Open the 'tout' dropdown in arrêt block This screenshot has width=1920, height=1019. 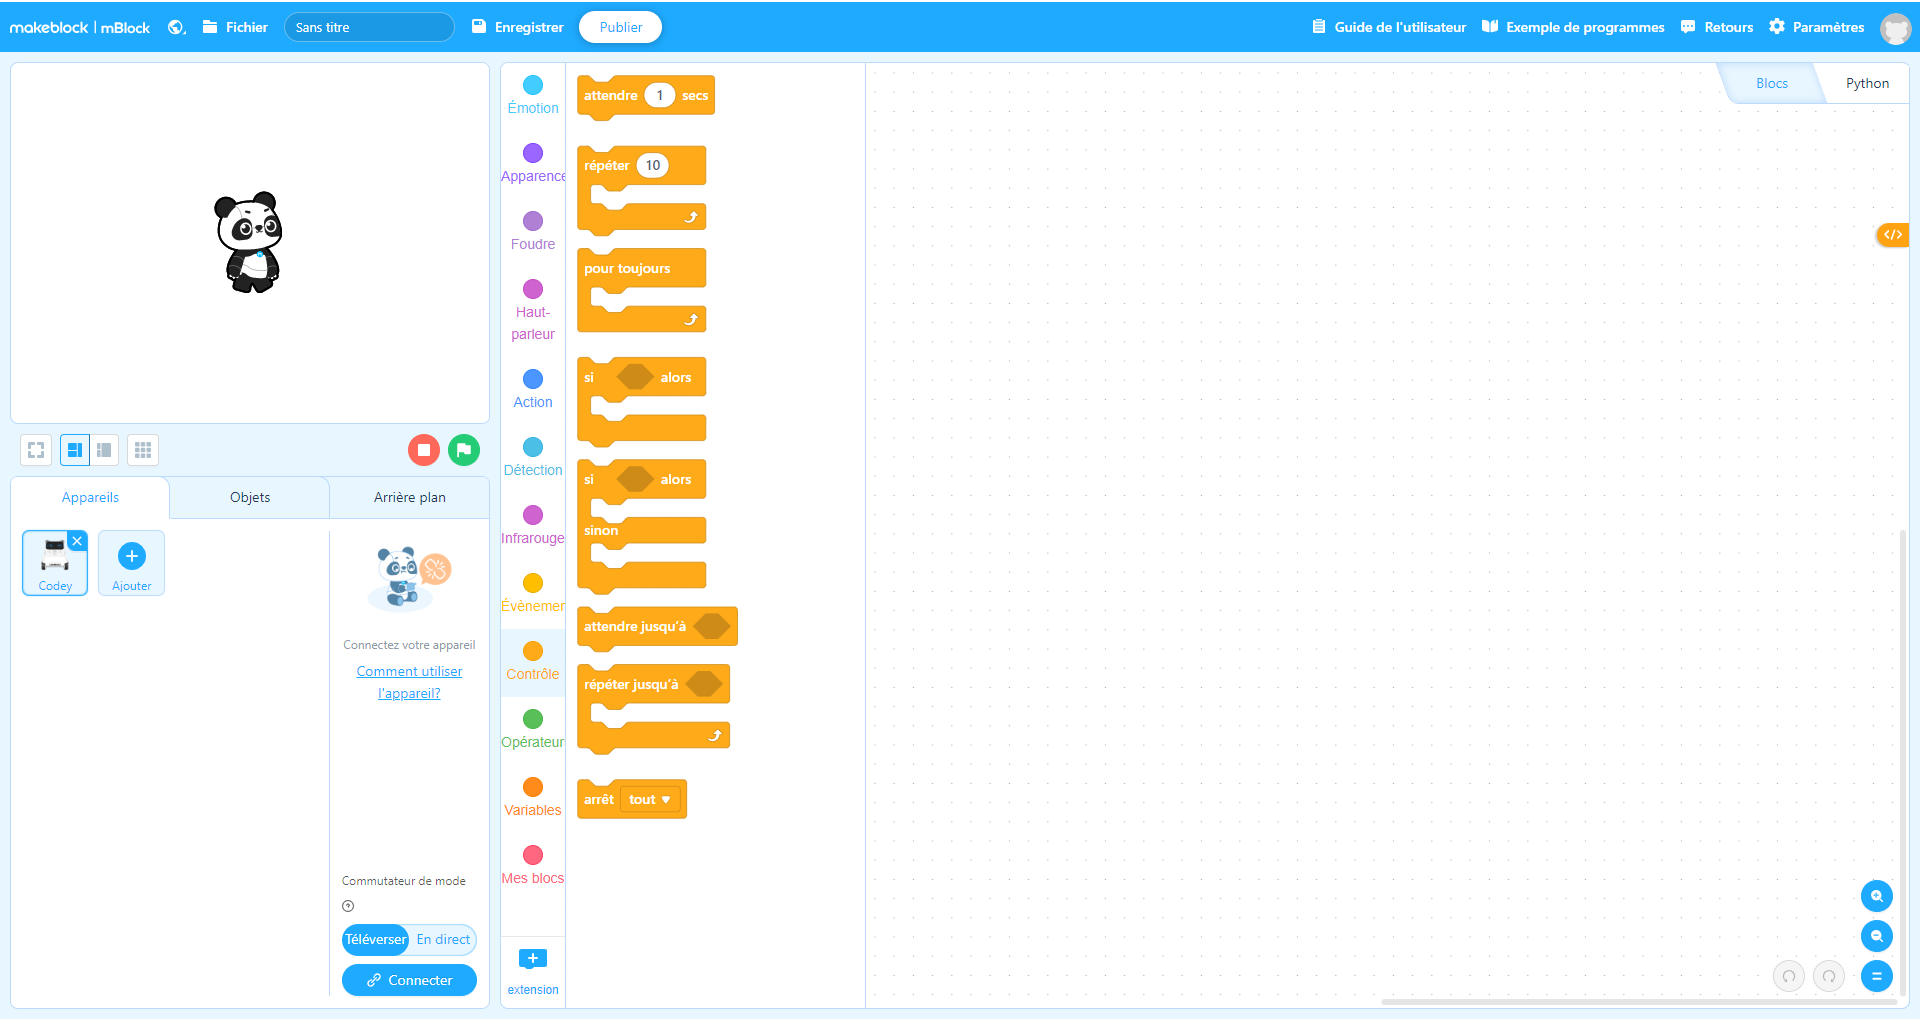click(650, 800)
